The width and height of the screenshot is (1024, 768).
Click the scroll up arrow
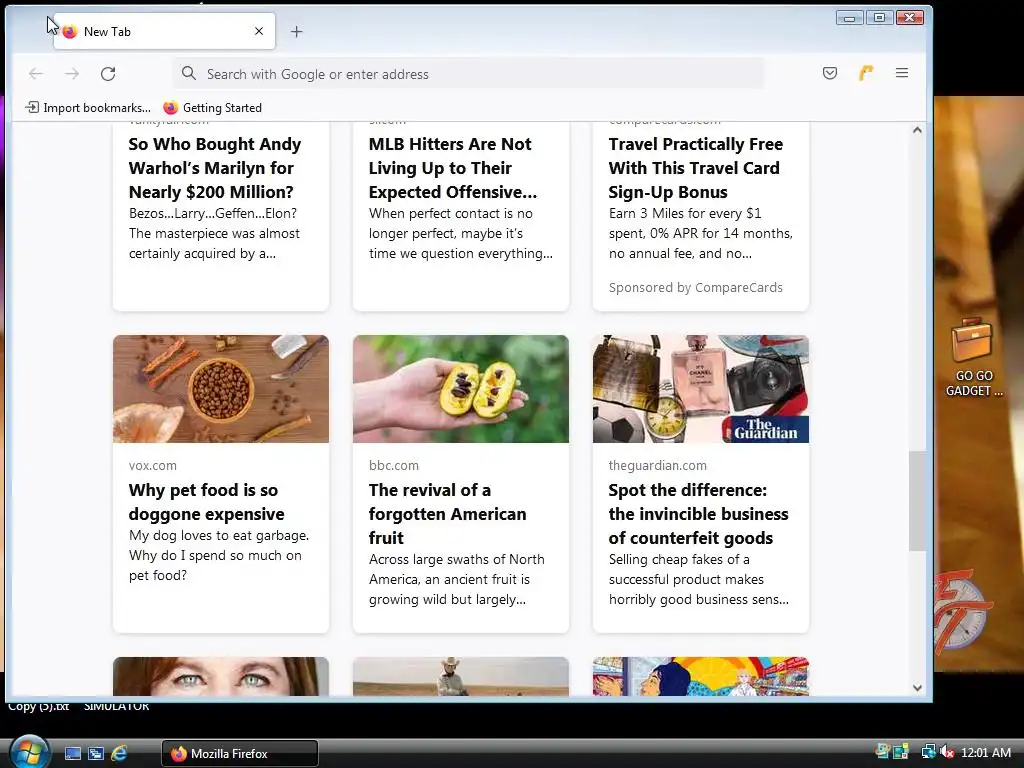click(x=917, y=130)
